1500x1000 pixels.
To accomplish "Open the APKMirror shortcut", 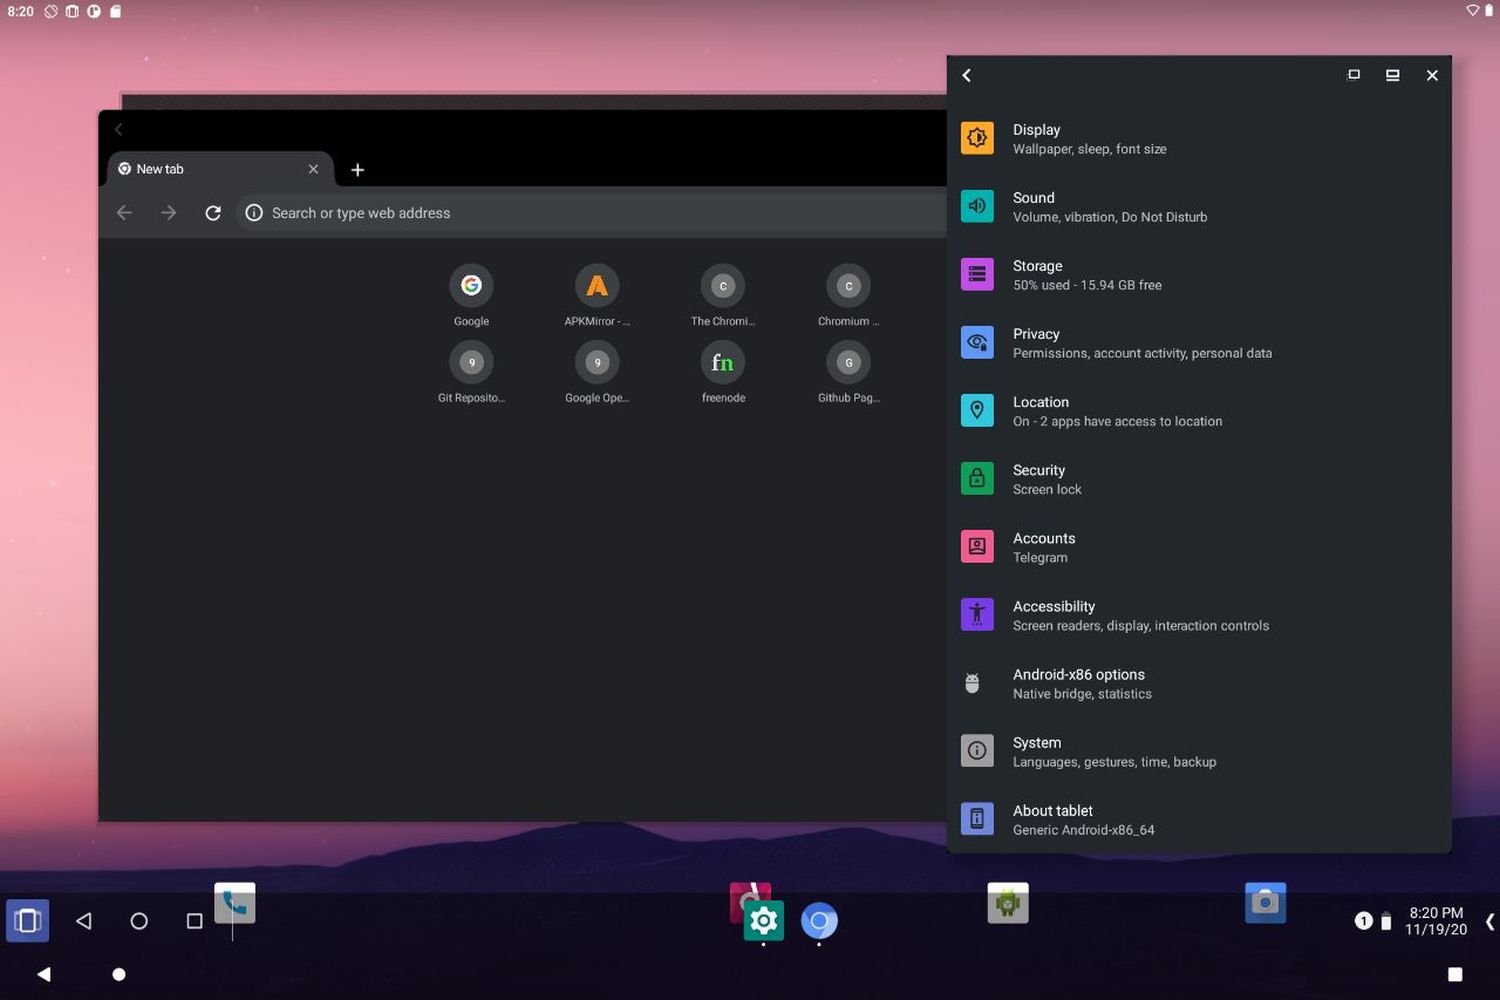I will click(x=597, y=287).
